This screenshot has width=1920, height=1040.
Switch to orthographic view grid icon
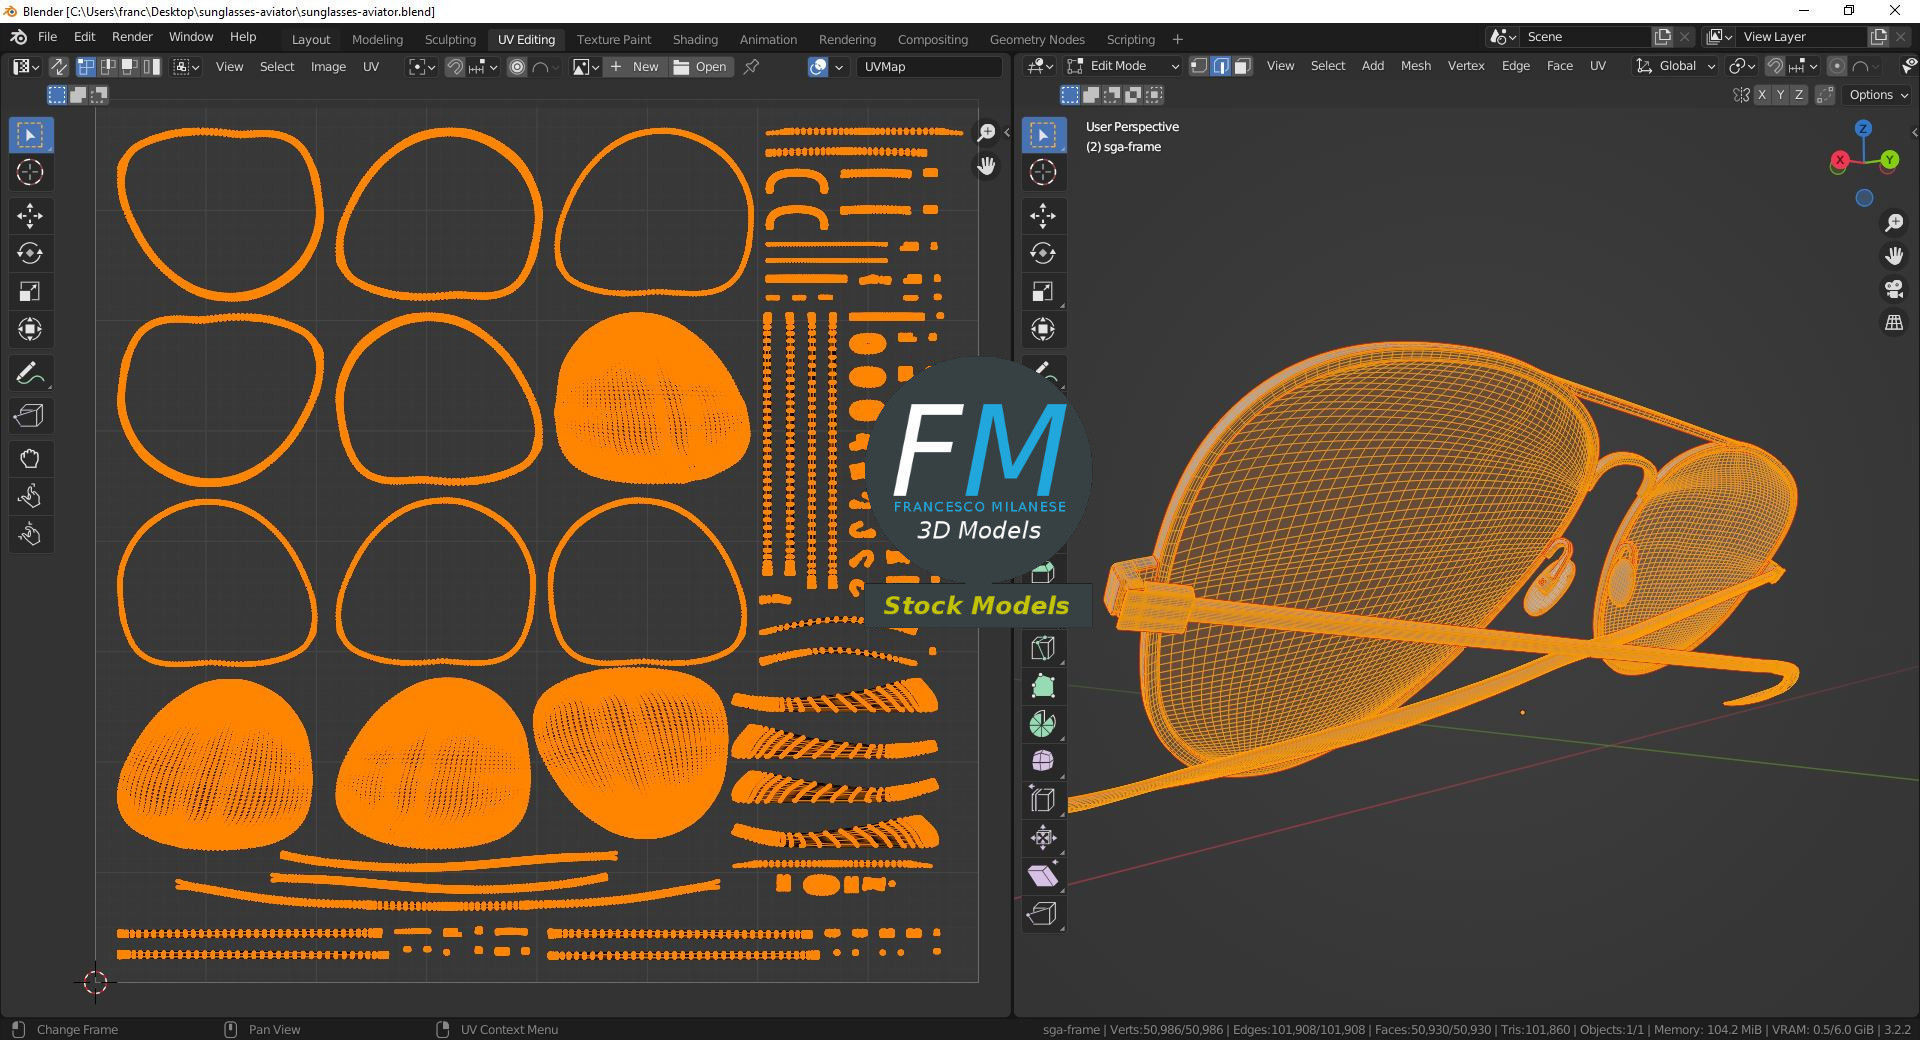(1894, 323)
